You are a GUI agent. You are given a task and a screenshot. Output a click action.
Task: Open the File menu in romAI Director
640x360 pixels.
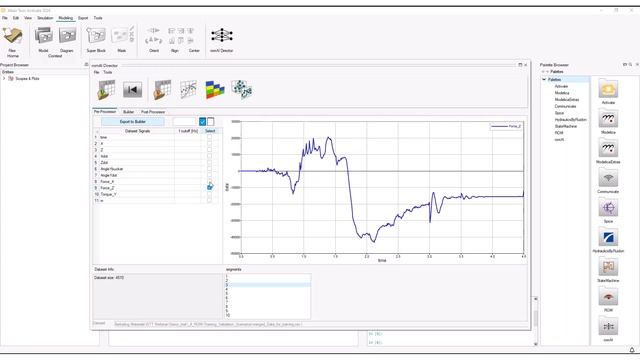96,72
